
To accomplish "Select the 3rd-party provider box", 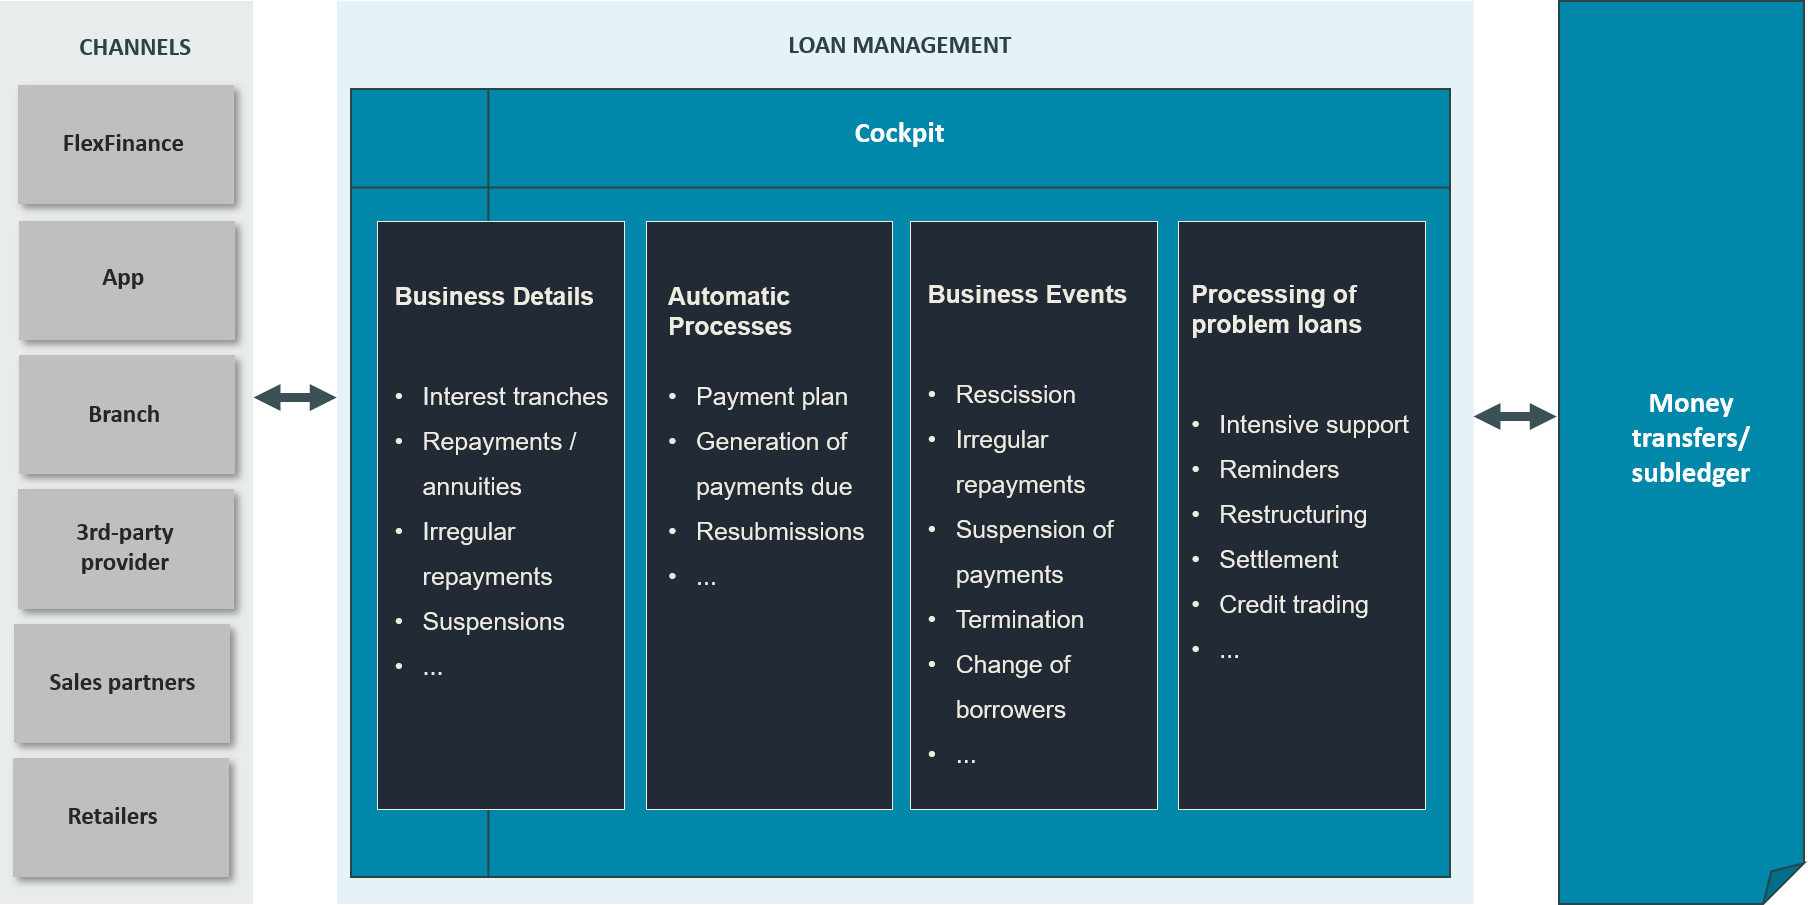I will (x=125, y=548).
